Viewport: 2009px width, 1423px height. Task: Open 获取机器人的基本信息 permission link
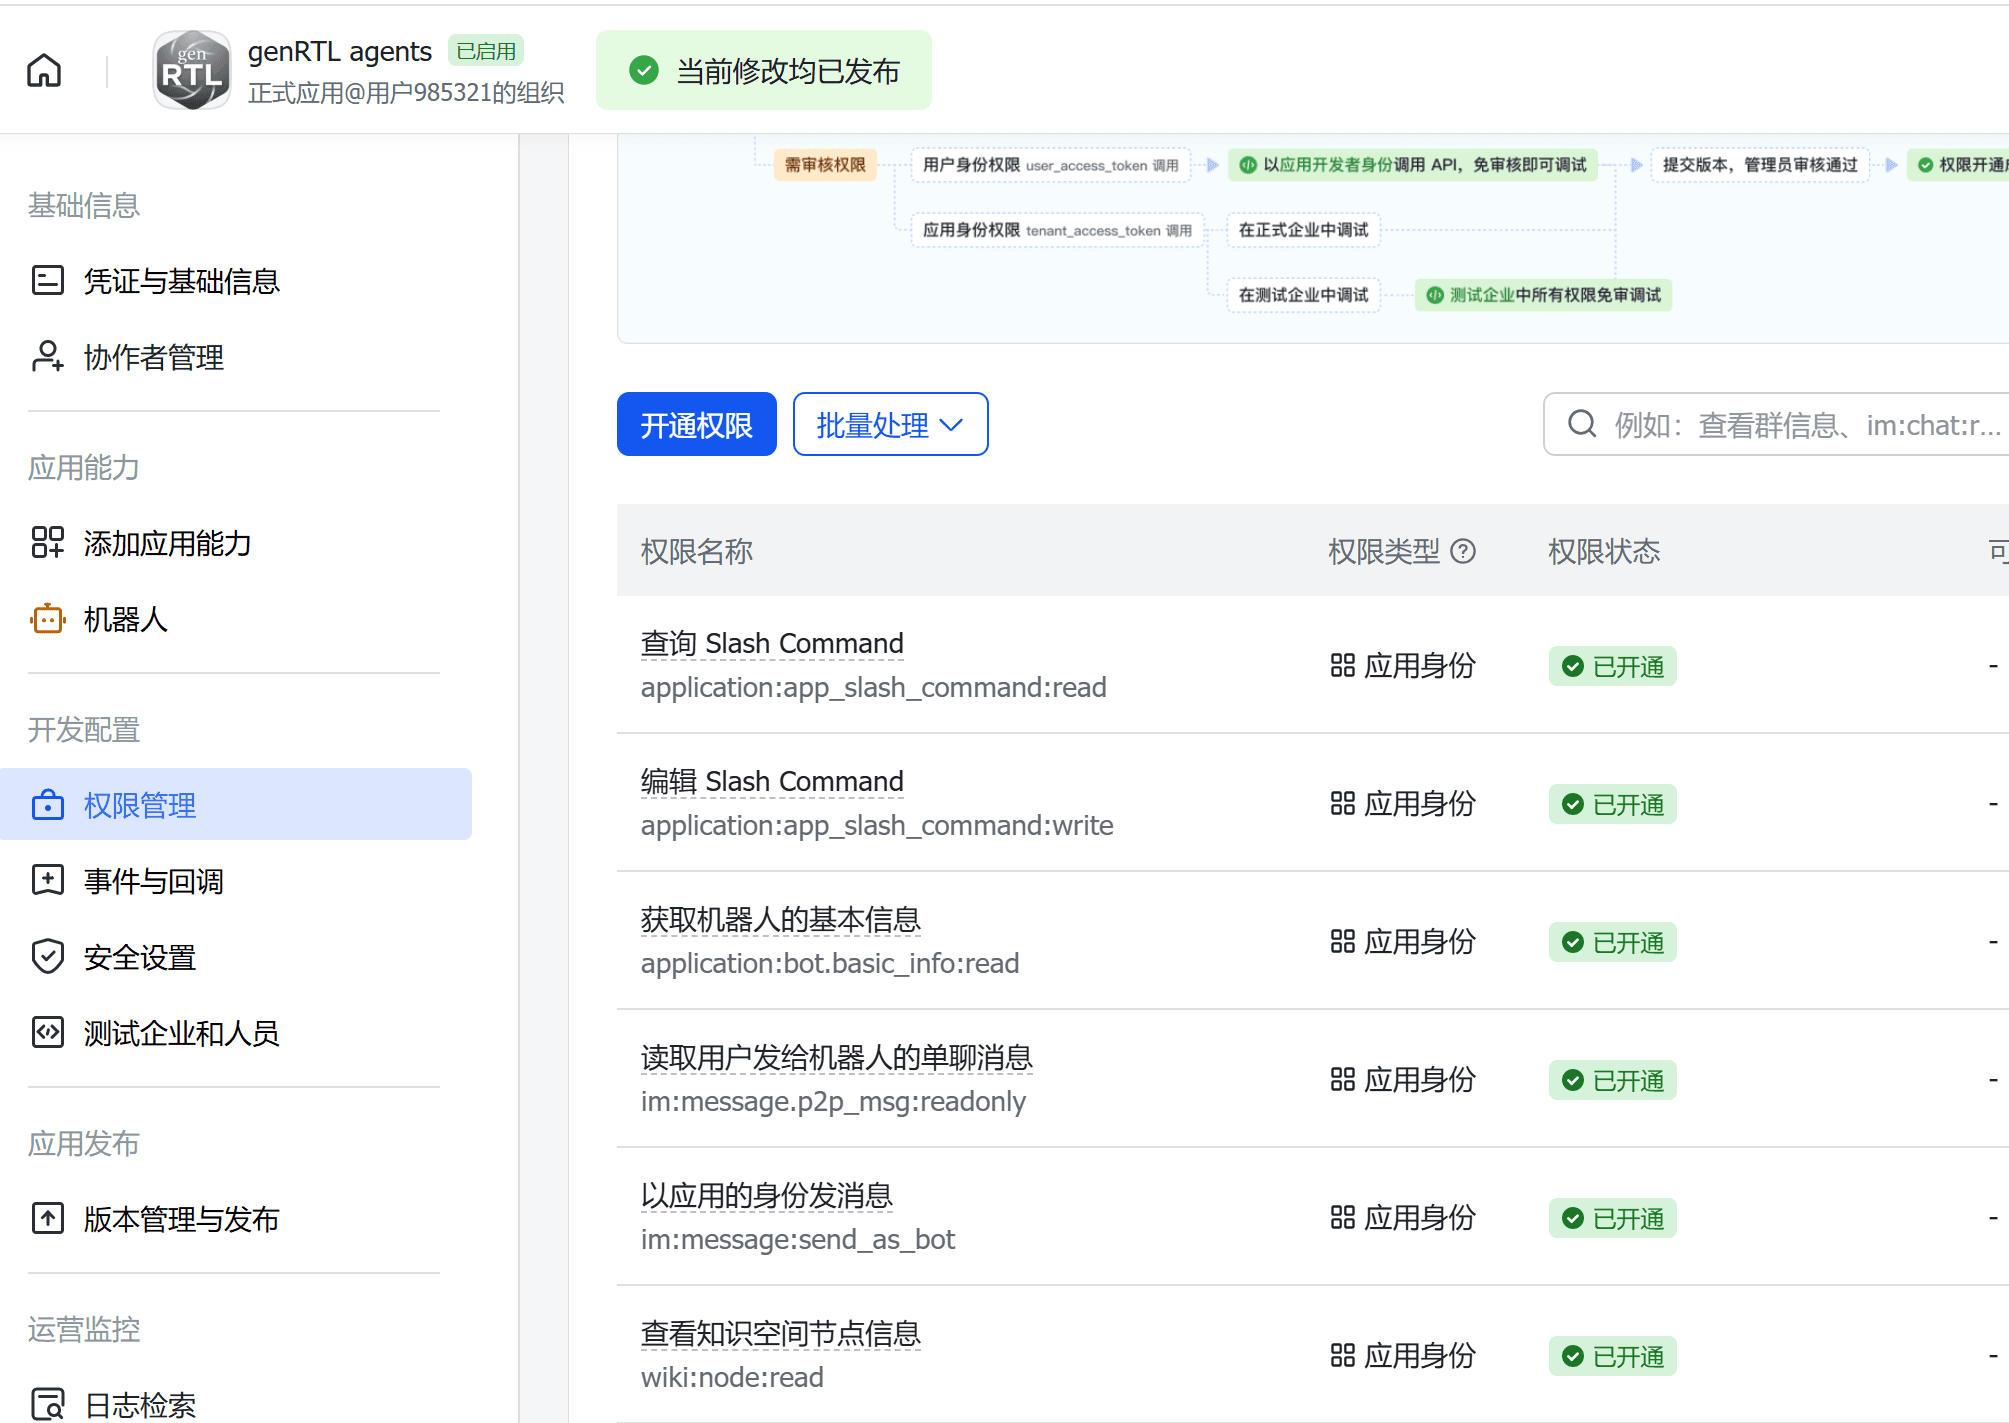pos(781,919)
